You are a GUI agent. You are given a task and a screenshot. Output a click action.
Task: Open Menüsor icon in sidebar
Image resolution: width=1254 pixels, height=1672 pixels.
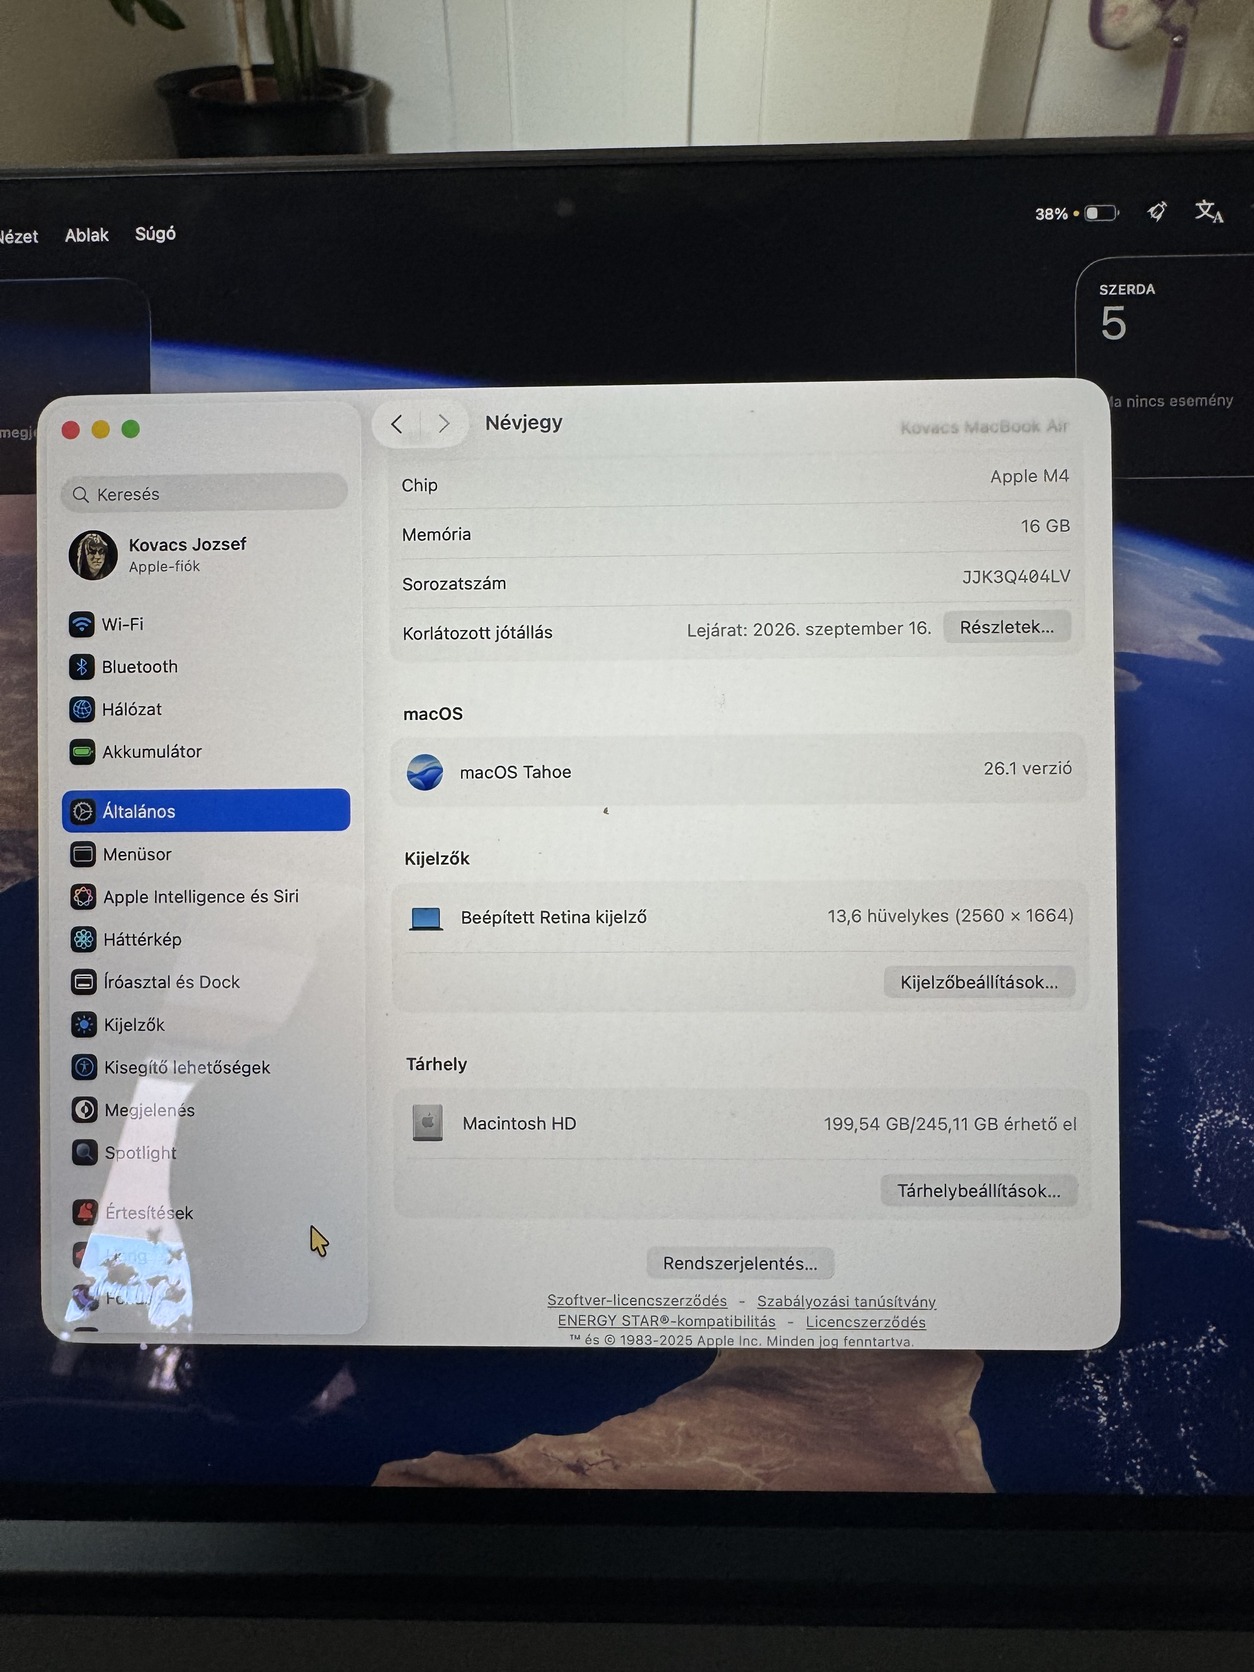[84, 854]
